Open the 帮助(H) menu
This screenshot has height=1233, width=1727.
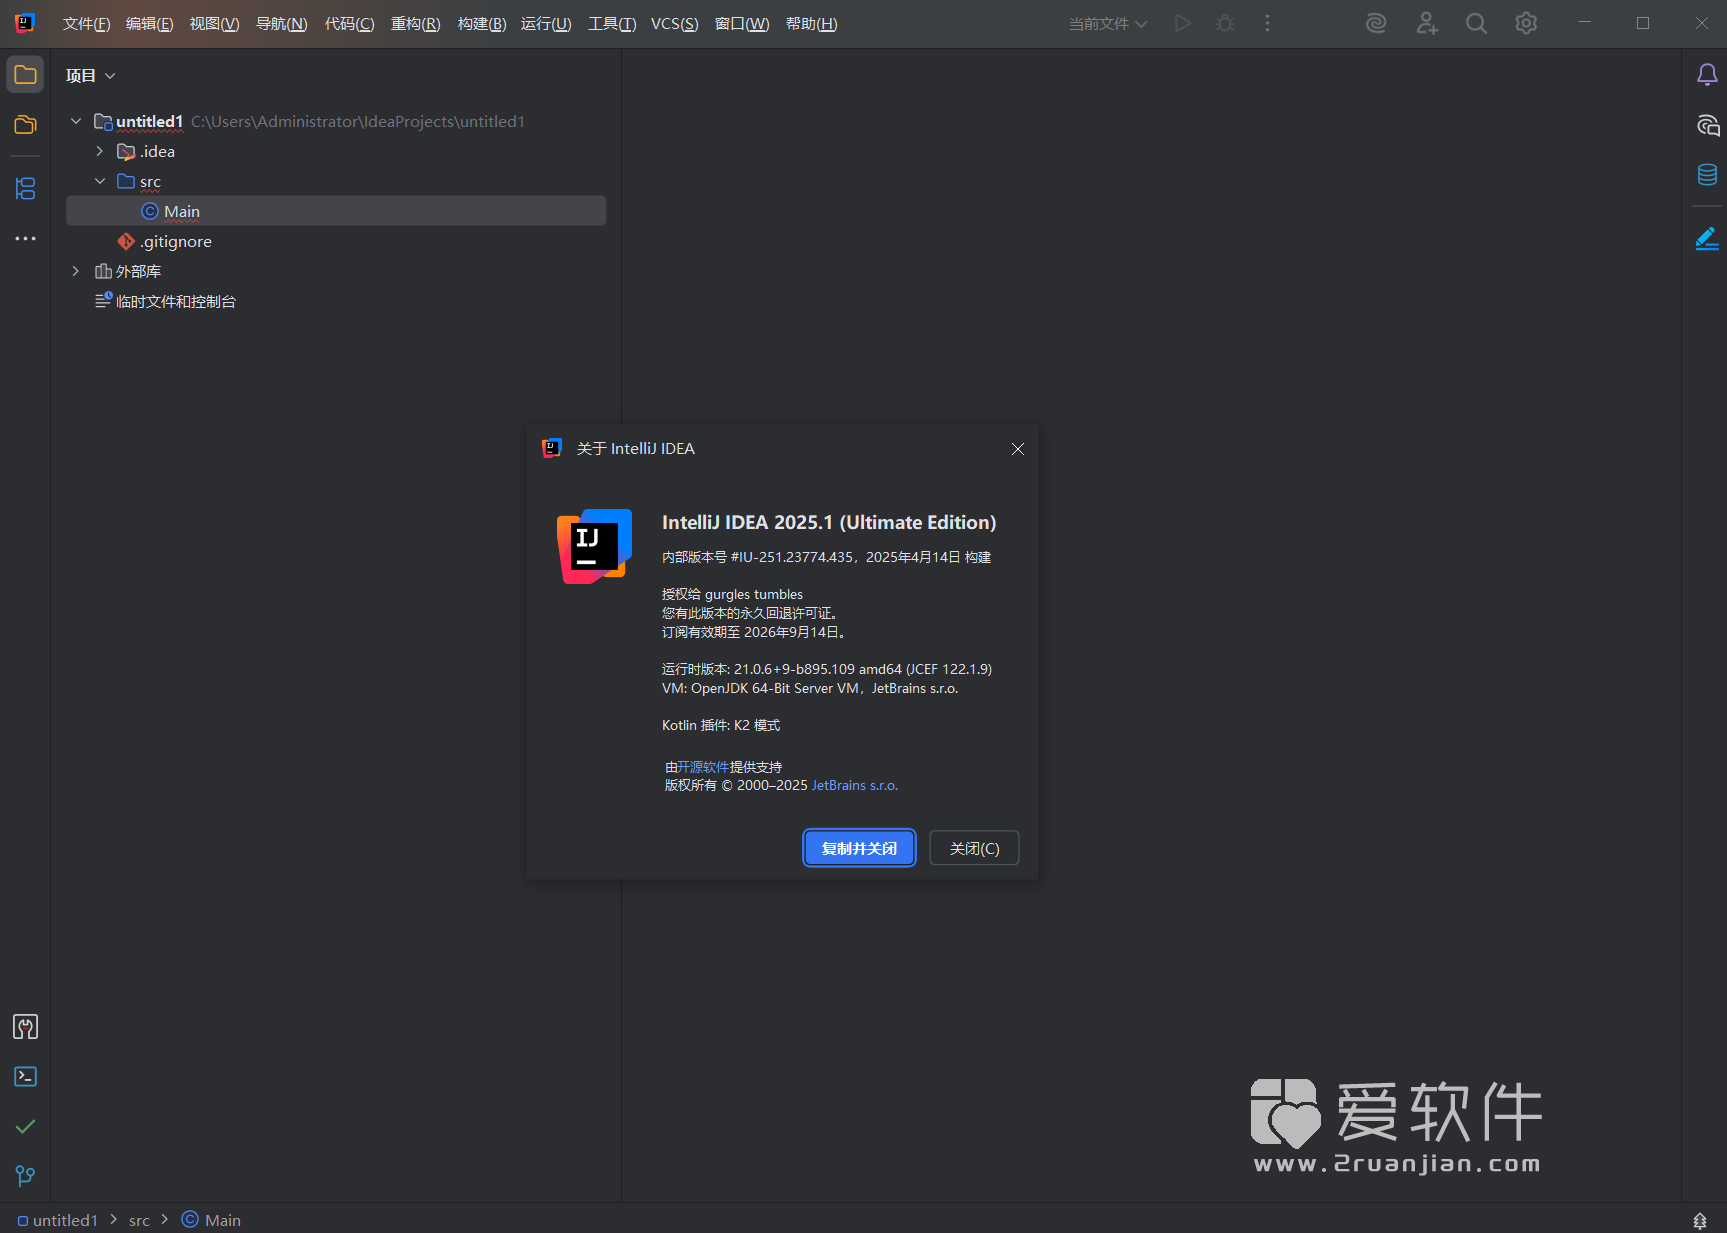coord(811,24)
